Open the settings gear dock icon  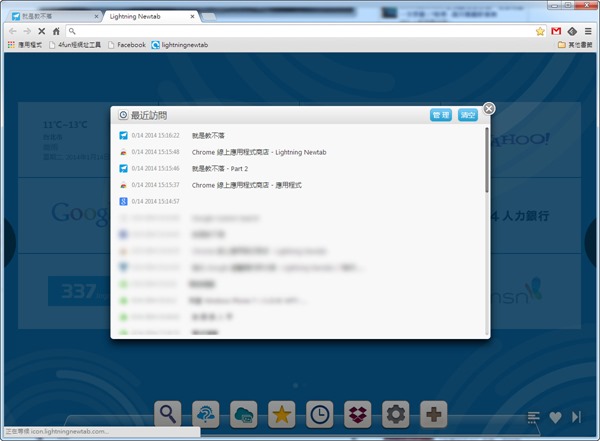click(396, 414)
